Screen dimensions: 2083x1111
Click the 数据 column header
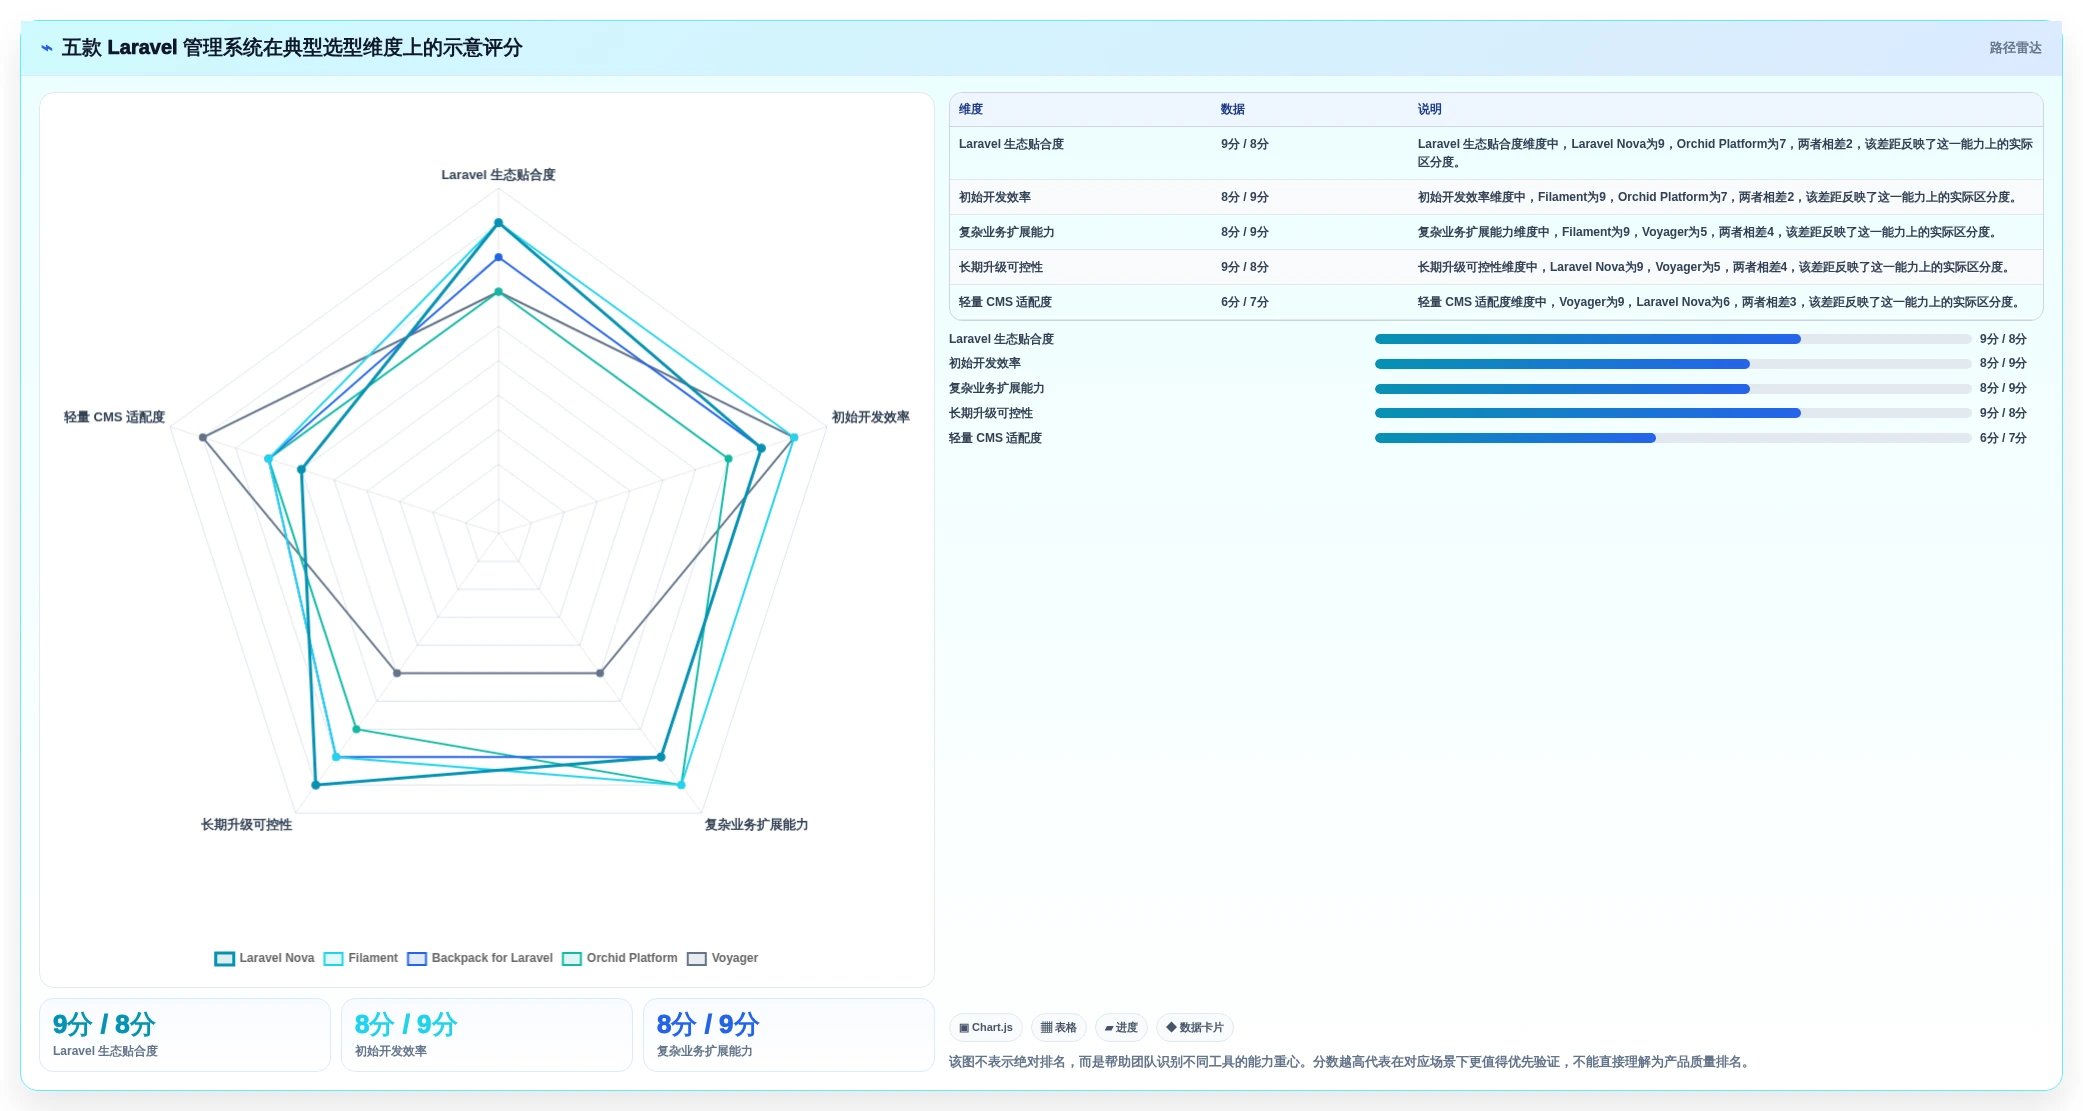[x=1233, y=109]
